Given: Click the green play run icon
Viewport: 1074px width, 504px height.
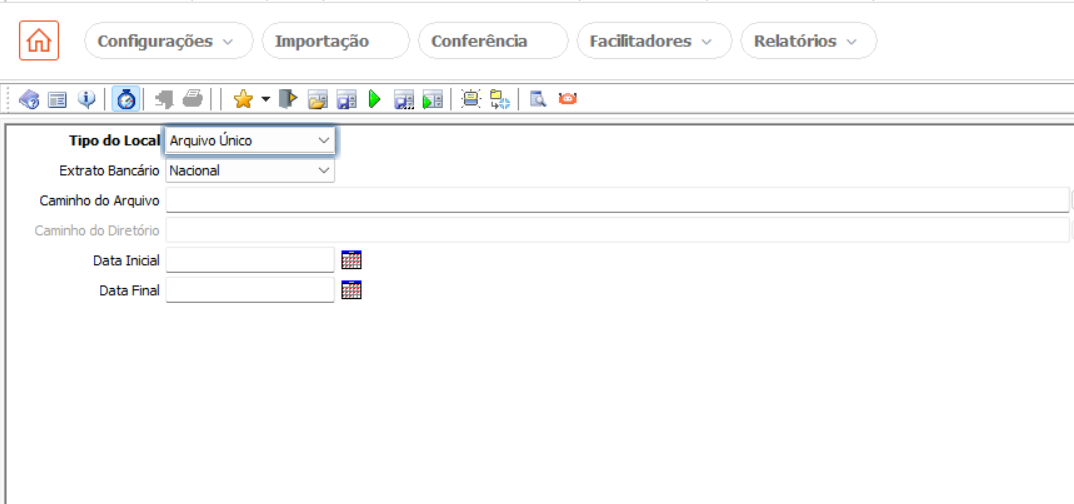Looking at the screenshot, I should pyautogui.click(x=374, y=100).
